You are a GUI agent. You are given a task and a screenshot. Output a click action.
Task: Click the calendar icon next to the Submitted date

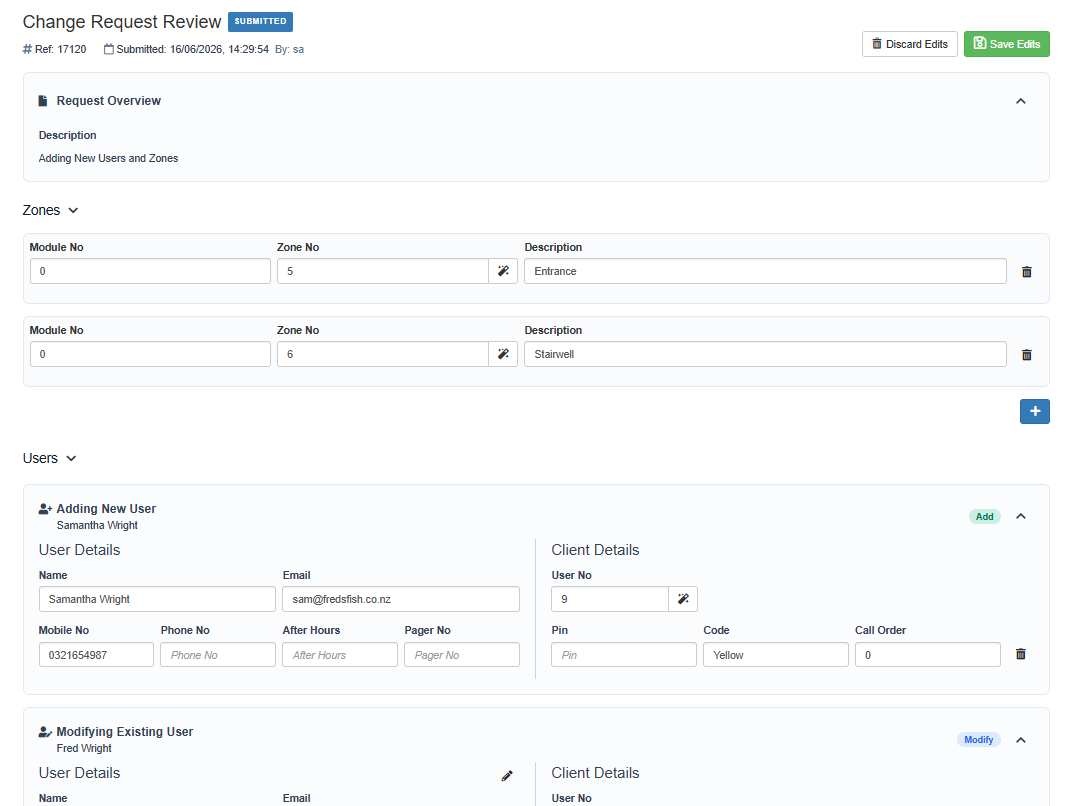pyautogui.click(x=109, y=49)
